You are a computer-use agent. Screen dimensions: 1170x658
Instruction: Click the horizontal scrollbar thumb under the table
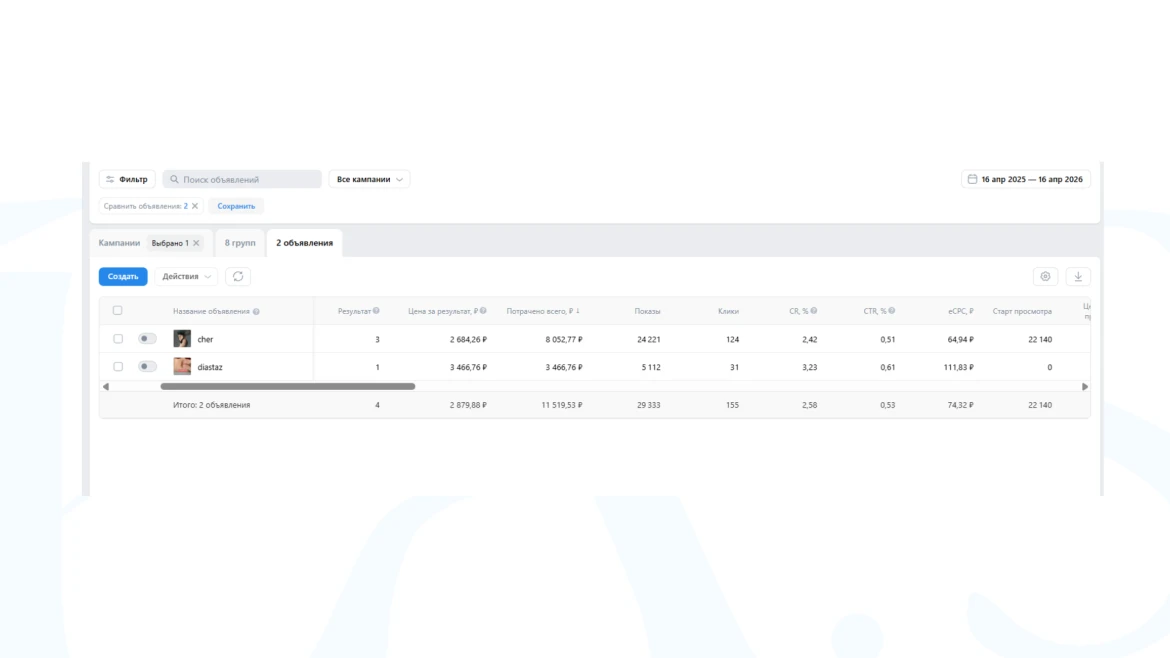click(x=288, y=386)
